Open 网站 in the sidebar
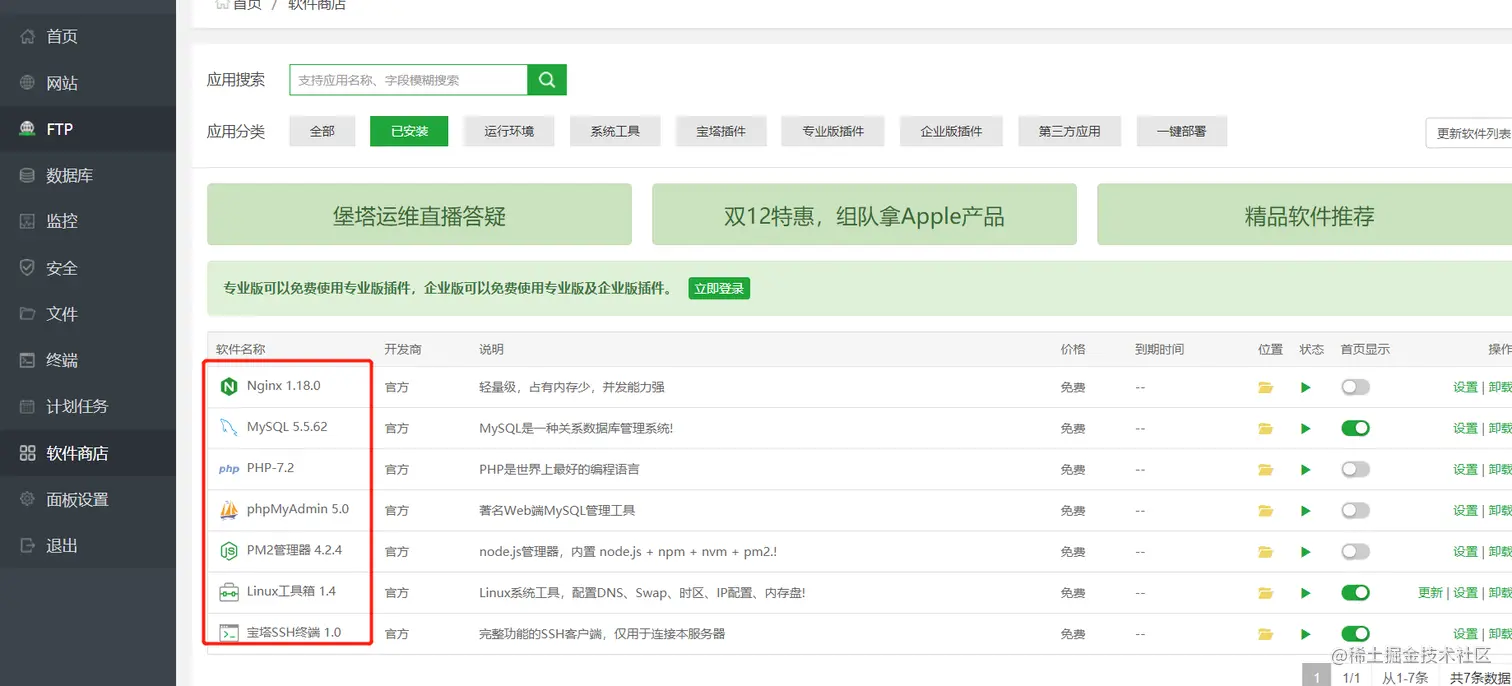 click(x=88, y=83)
